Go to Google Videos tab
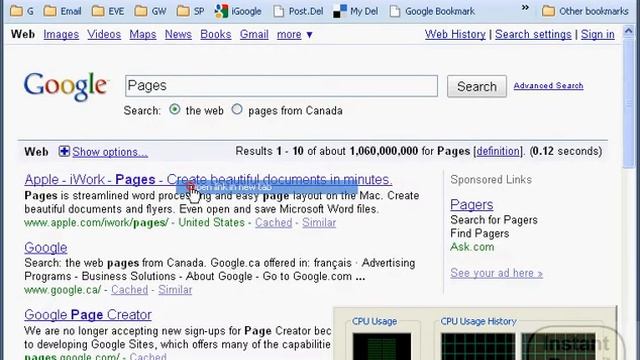Viewport: 640px width, 360px height. pyautogui.click(x=104, y=35)
